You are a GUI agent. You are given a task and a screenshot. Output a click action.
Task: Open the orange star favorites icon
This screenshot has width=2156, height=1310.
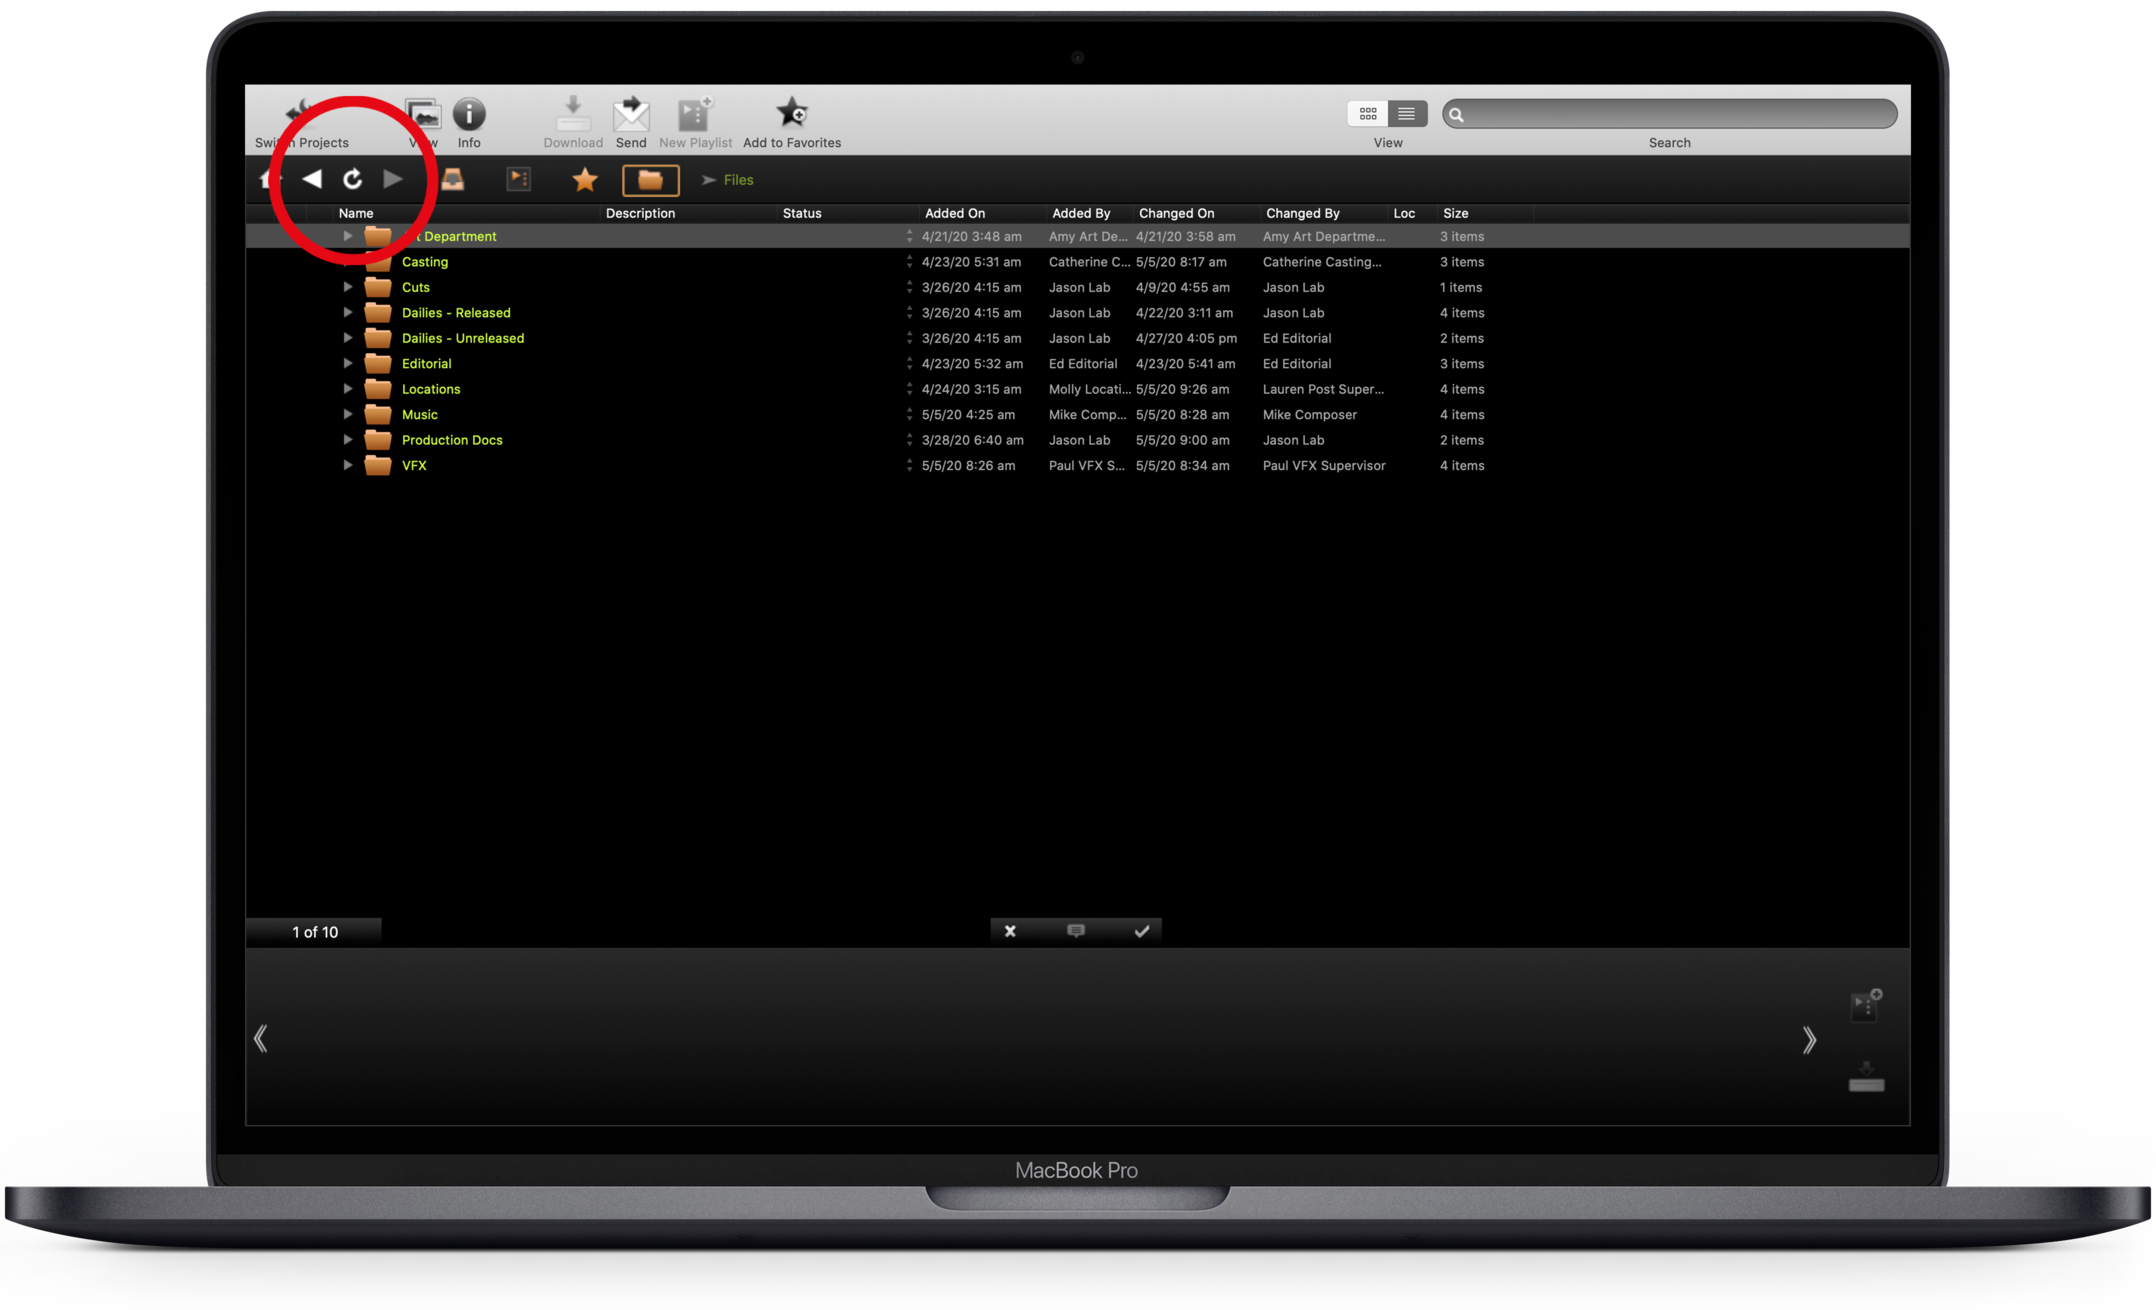(585, 180)
